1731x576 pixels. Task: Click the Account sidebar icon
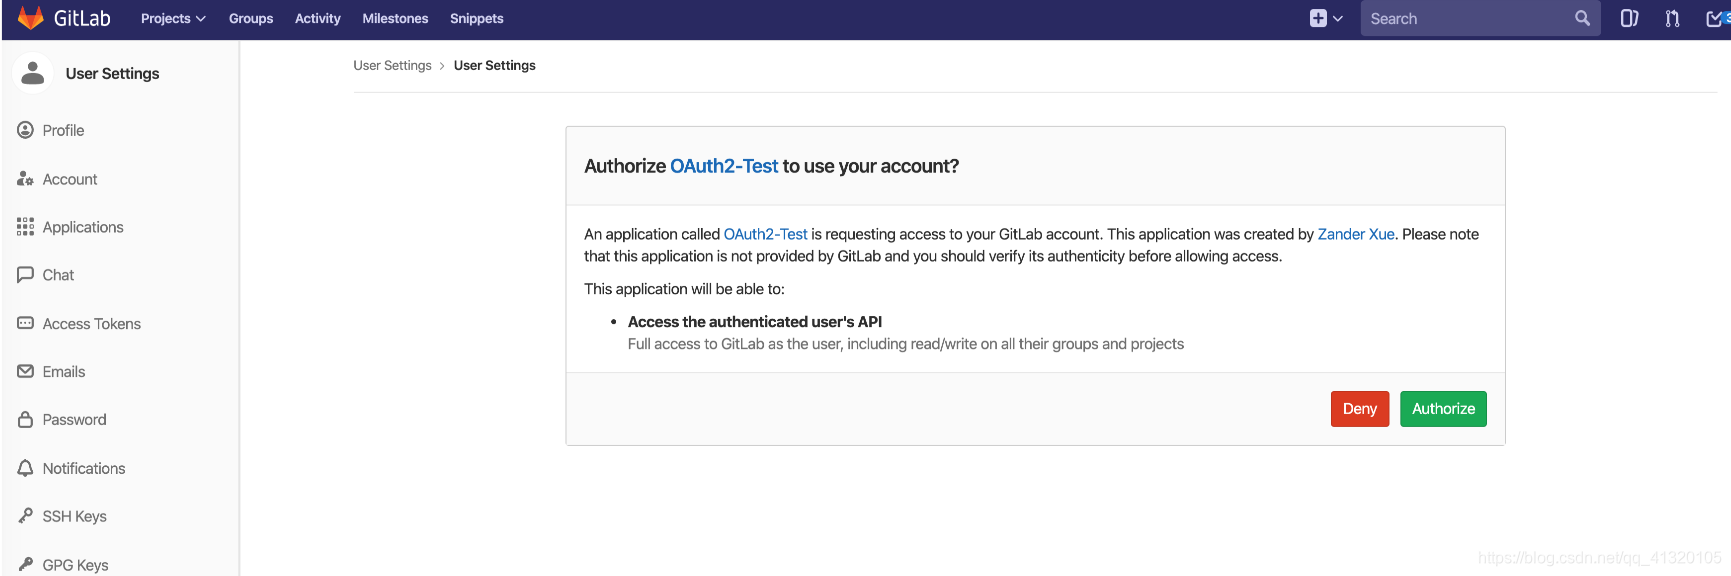pyautogui.click(x=26, y=179)
